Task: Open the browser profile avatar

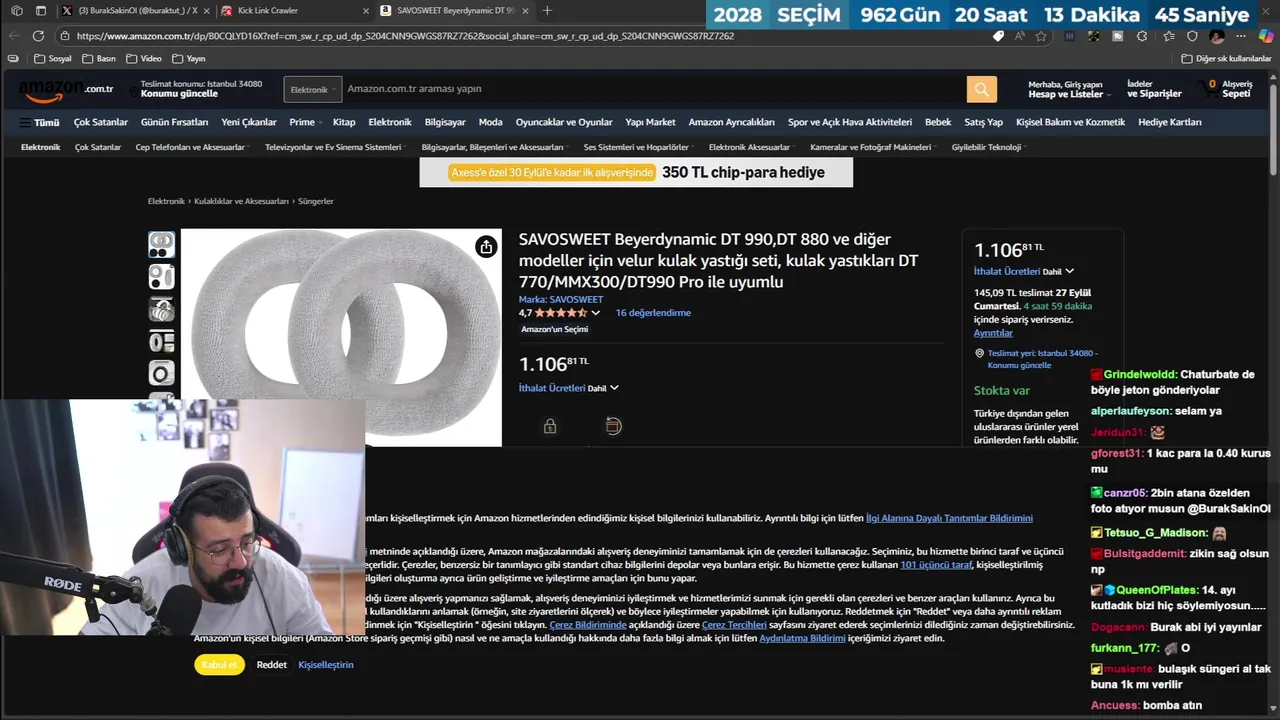Action: tap(1217, 35)
